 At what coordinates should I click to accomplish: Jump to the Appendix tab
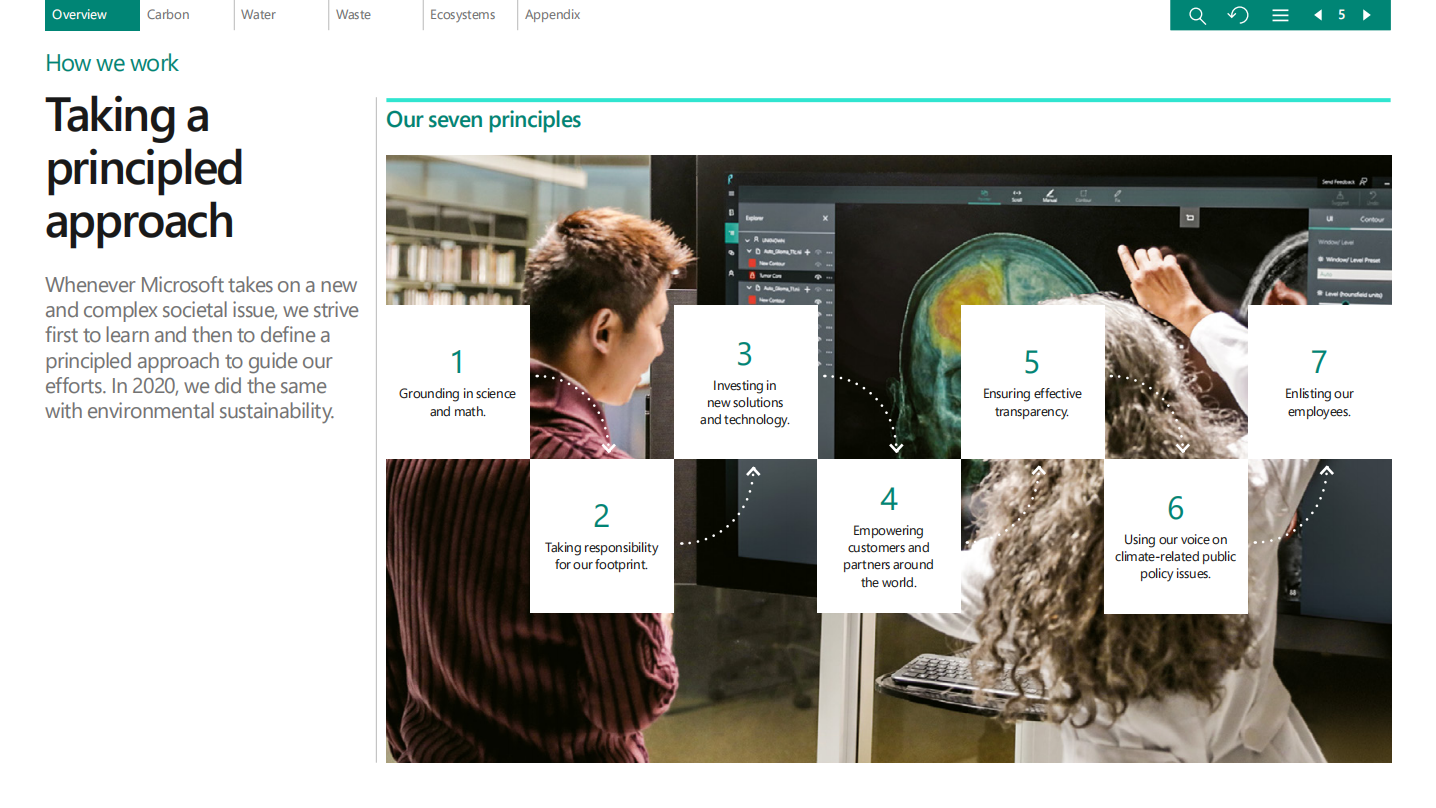click(552, 15)
